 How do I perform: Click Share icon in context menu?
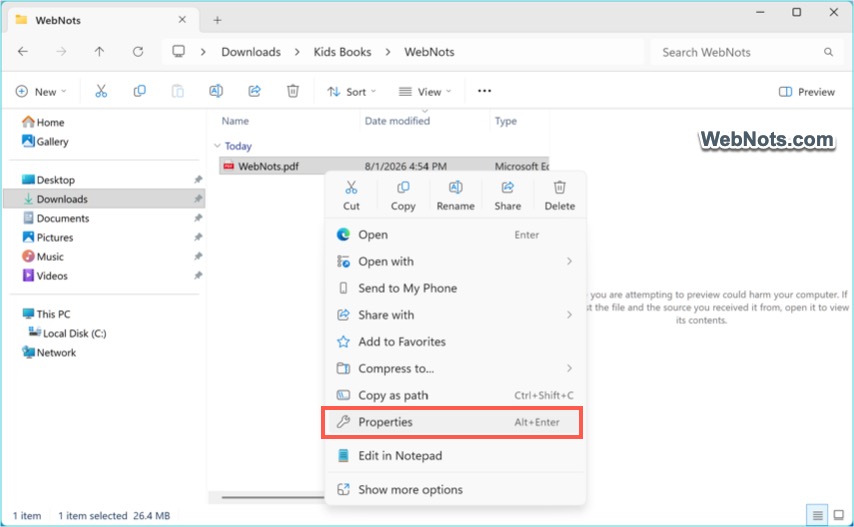point(508,188)
